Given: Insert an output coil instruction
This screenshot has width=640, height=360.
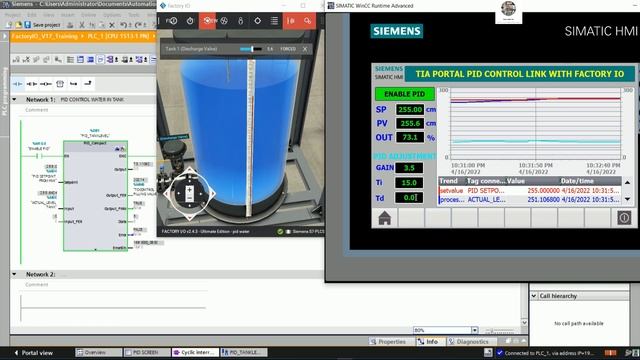Looking at the screenshot, I should click(46, 84).
